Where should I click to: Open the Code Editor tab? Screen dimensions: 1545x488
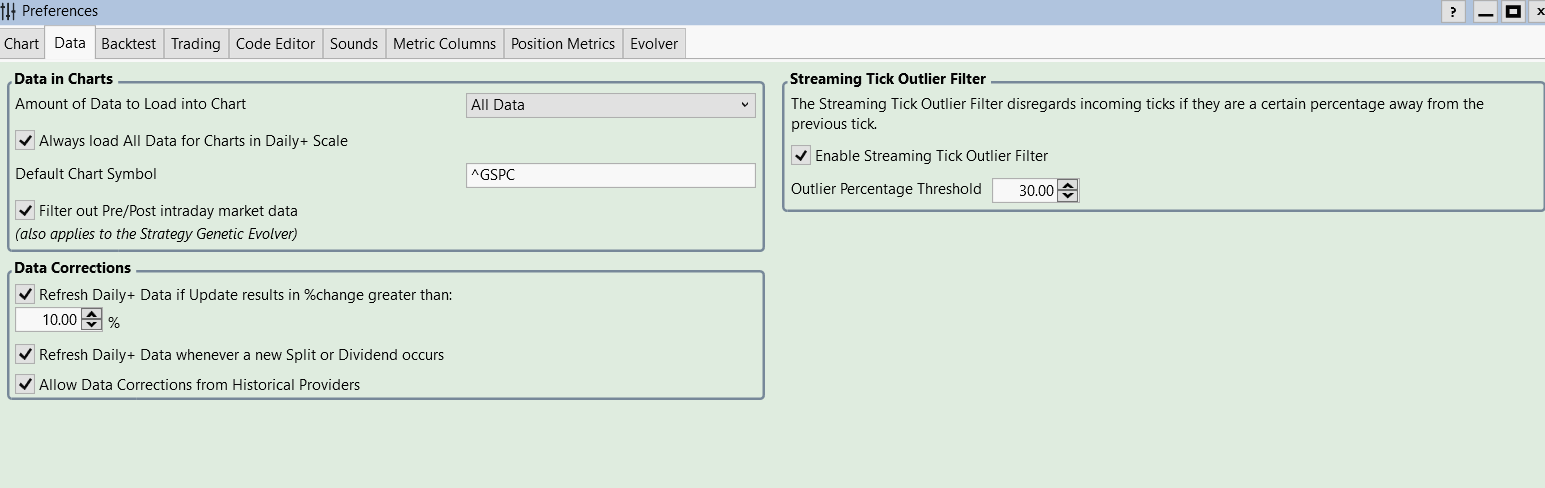coord(275,44)
